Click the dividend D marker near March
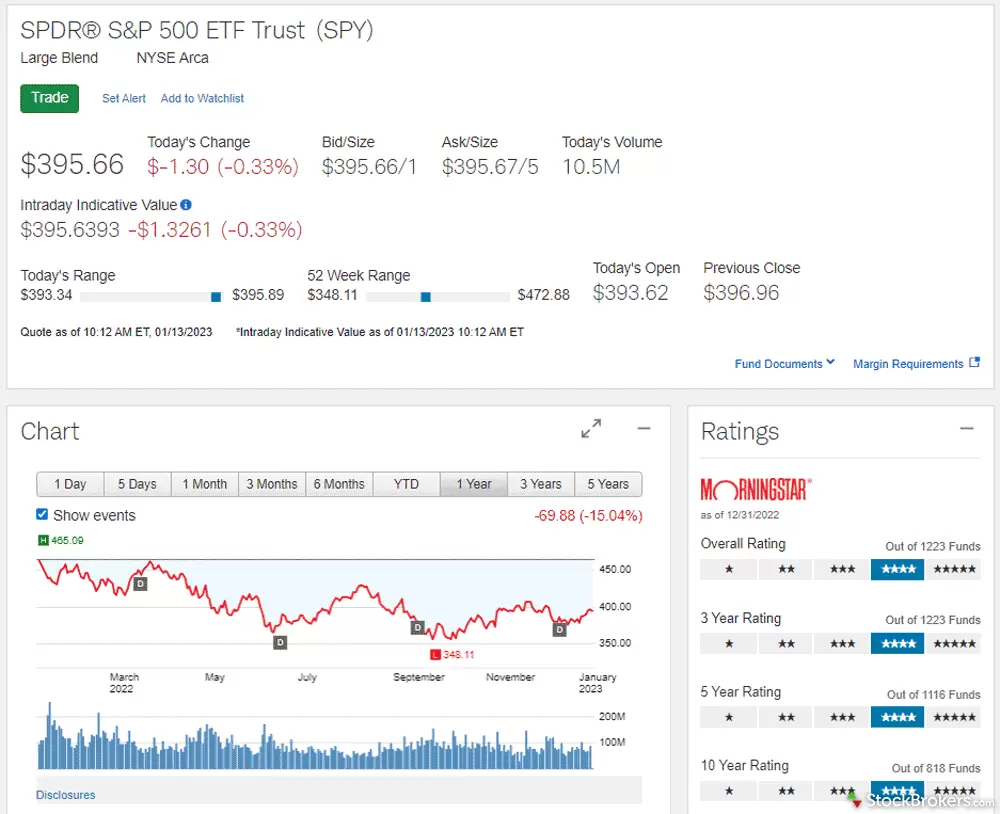The width and height of the screenshot is (1000, 814). [140, 583]
